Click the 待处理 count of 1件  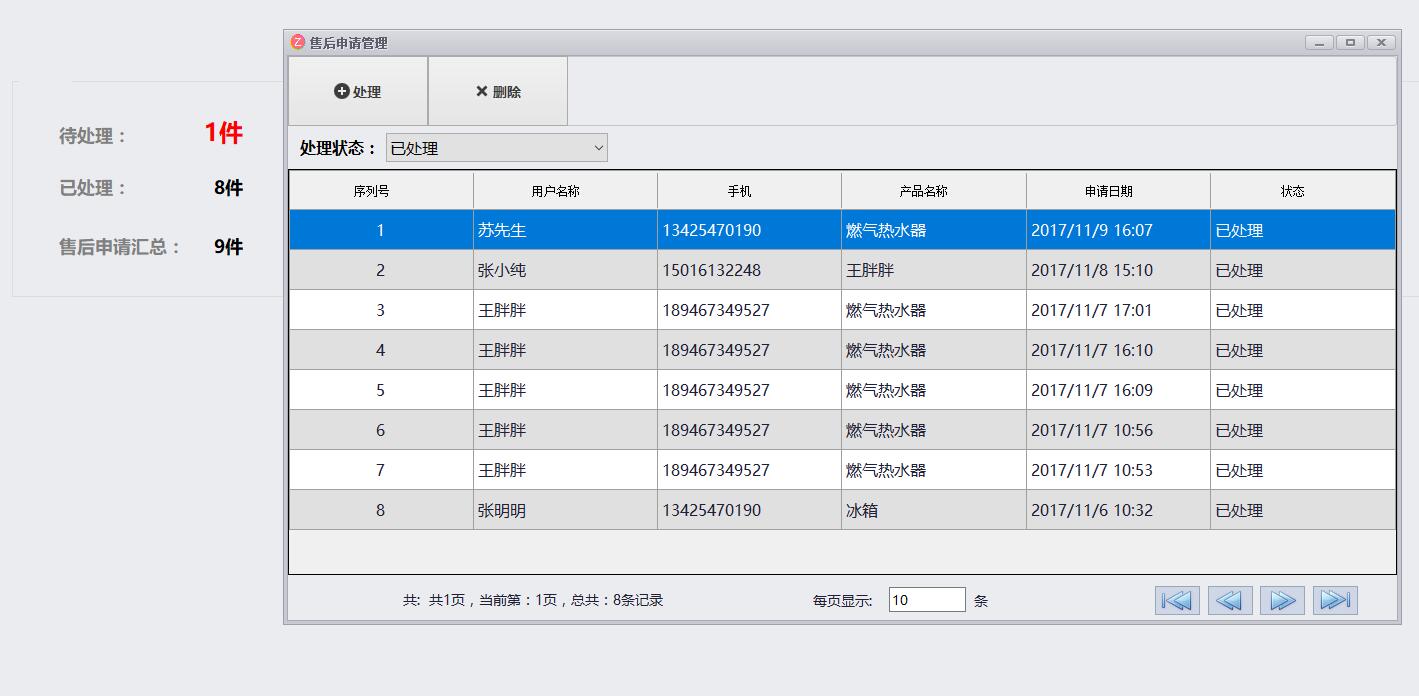(x=224, y=133)
